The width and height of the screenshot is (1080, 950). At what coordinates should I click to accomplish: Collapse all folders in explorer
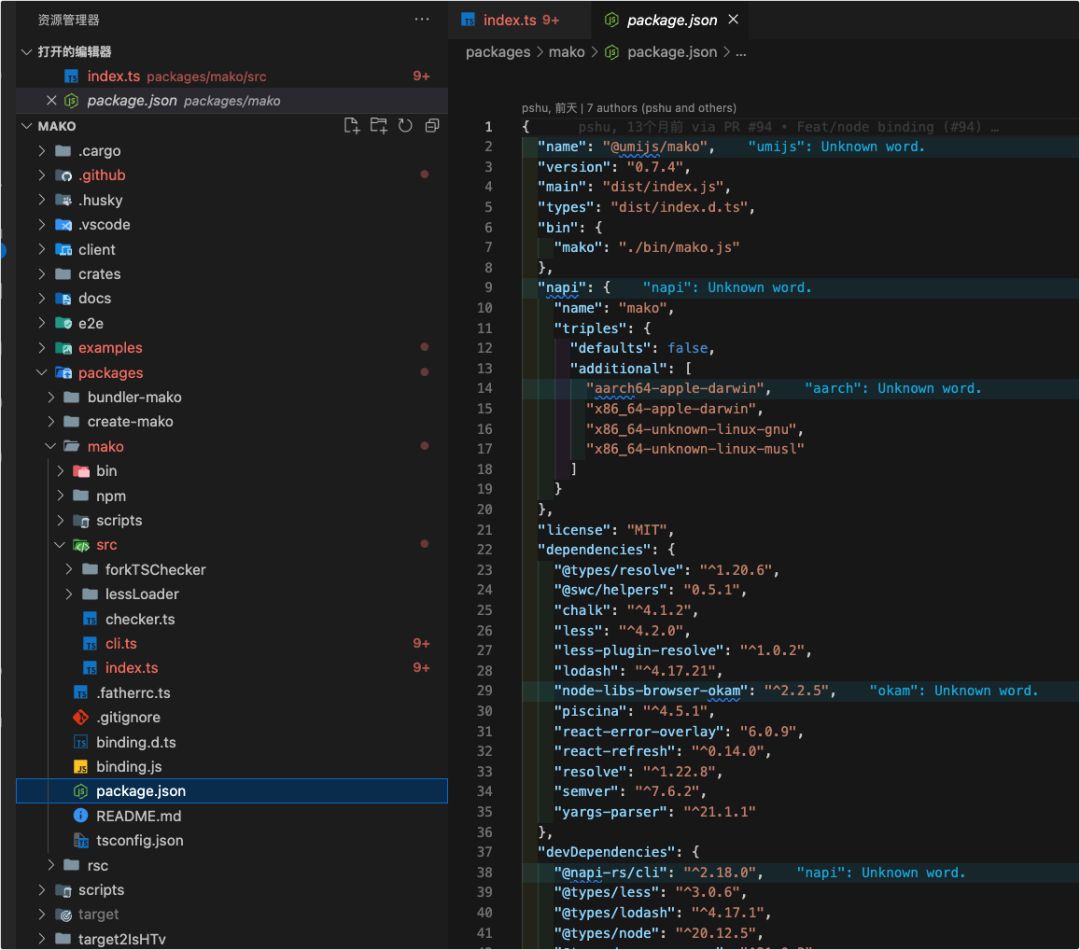tap(432, 125)
